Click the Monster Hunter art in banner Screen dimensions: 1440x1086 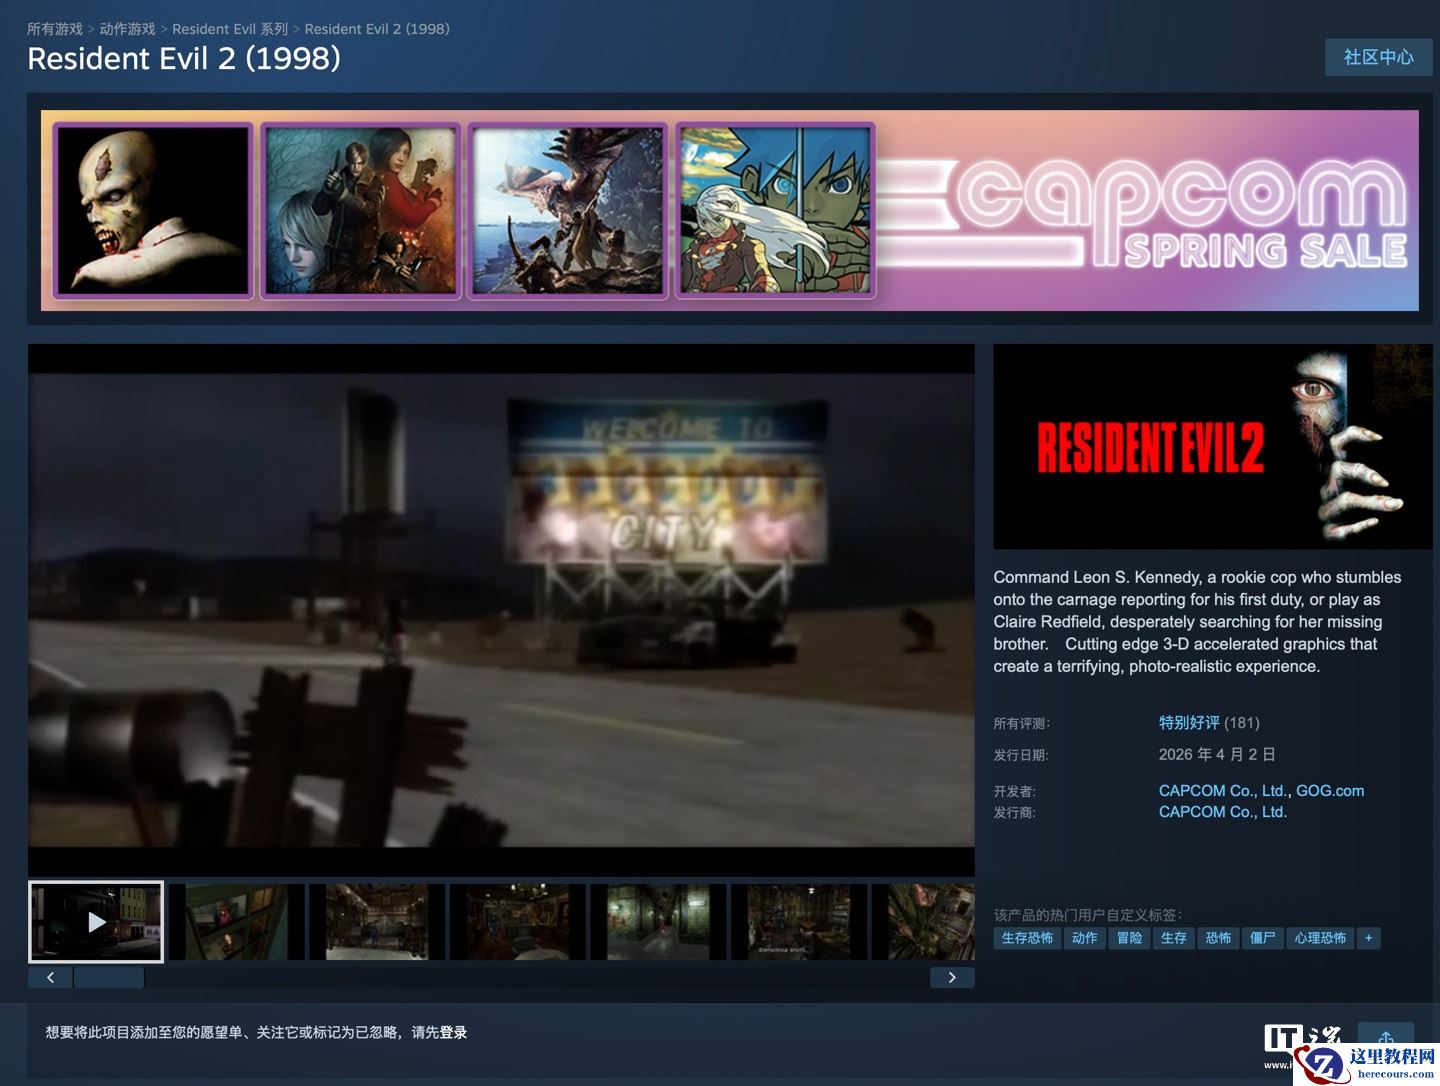click(x=567, y=211)
